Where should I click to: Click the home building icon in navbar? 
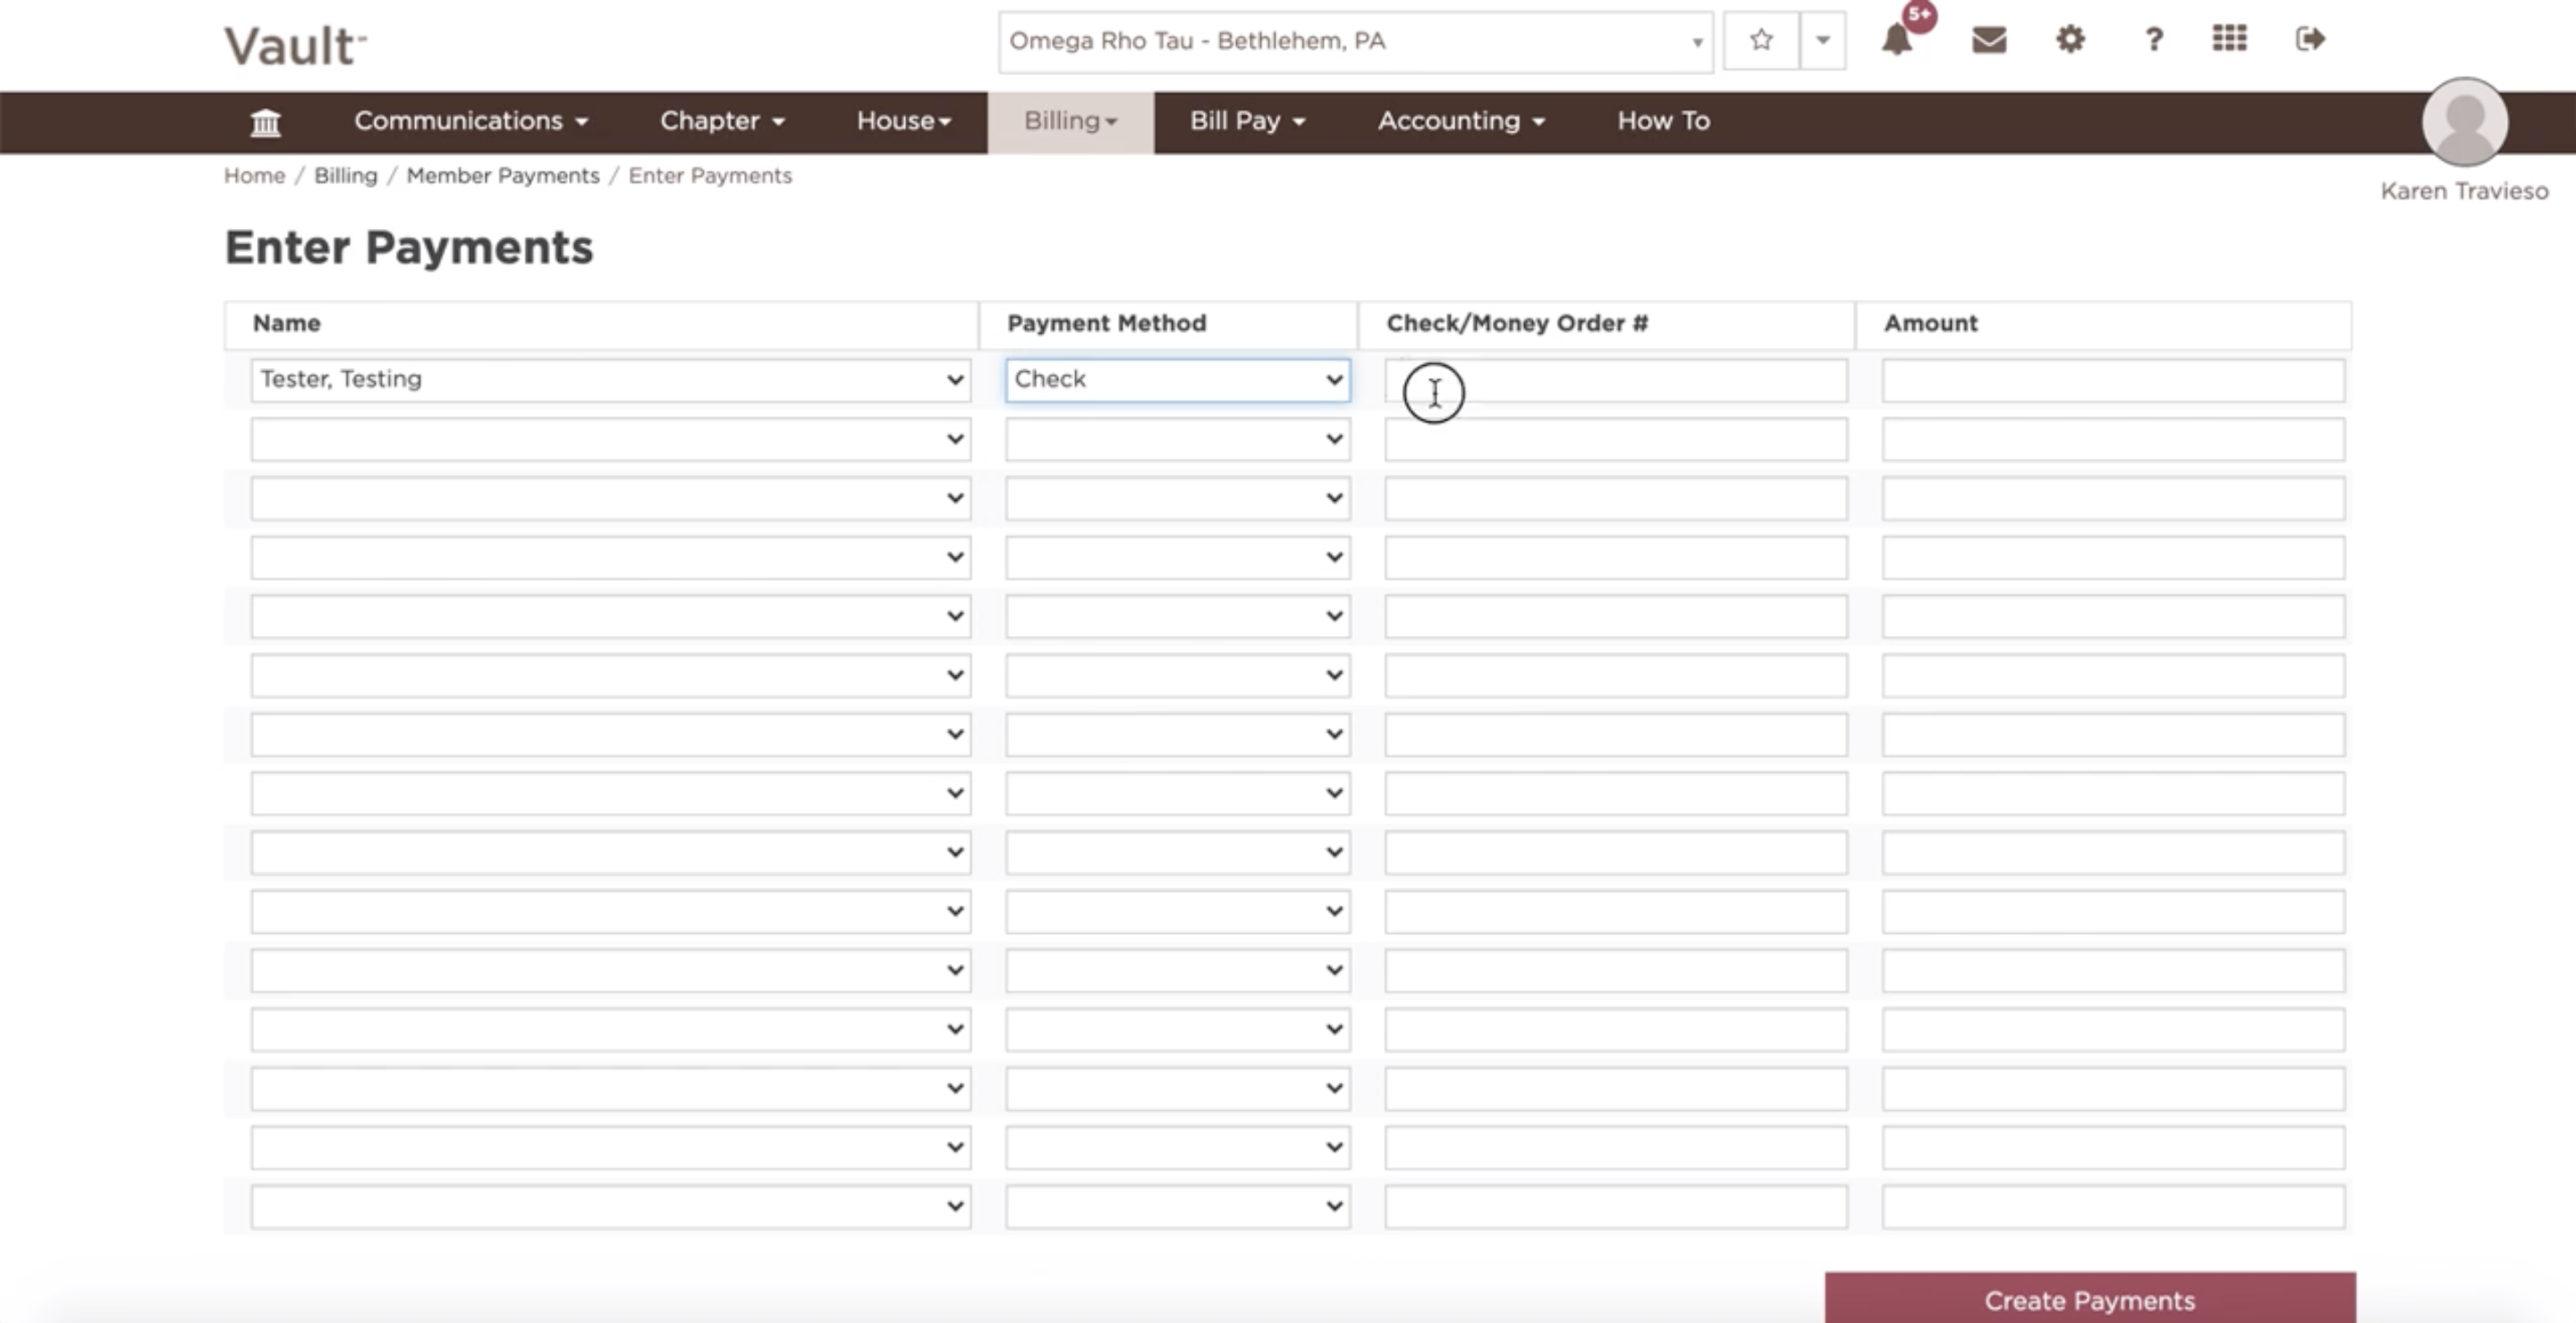[265, 122]
